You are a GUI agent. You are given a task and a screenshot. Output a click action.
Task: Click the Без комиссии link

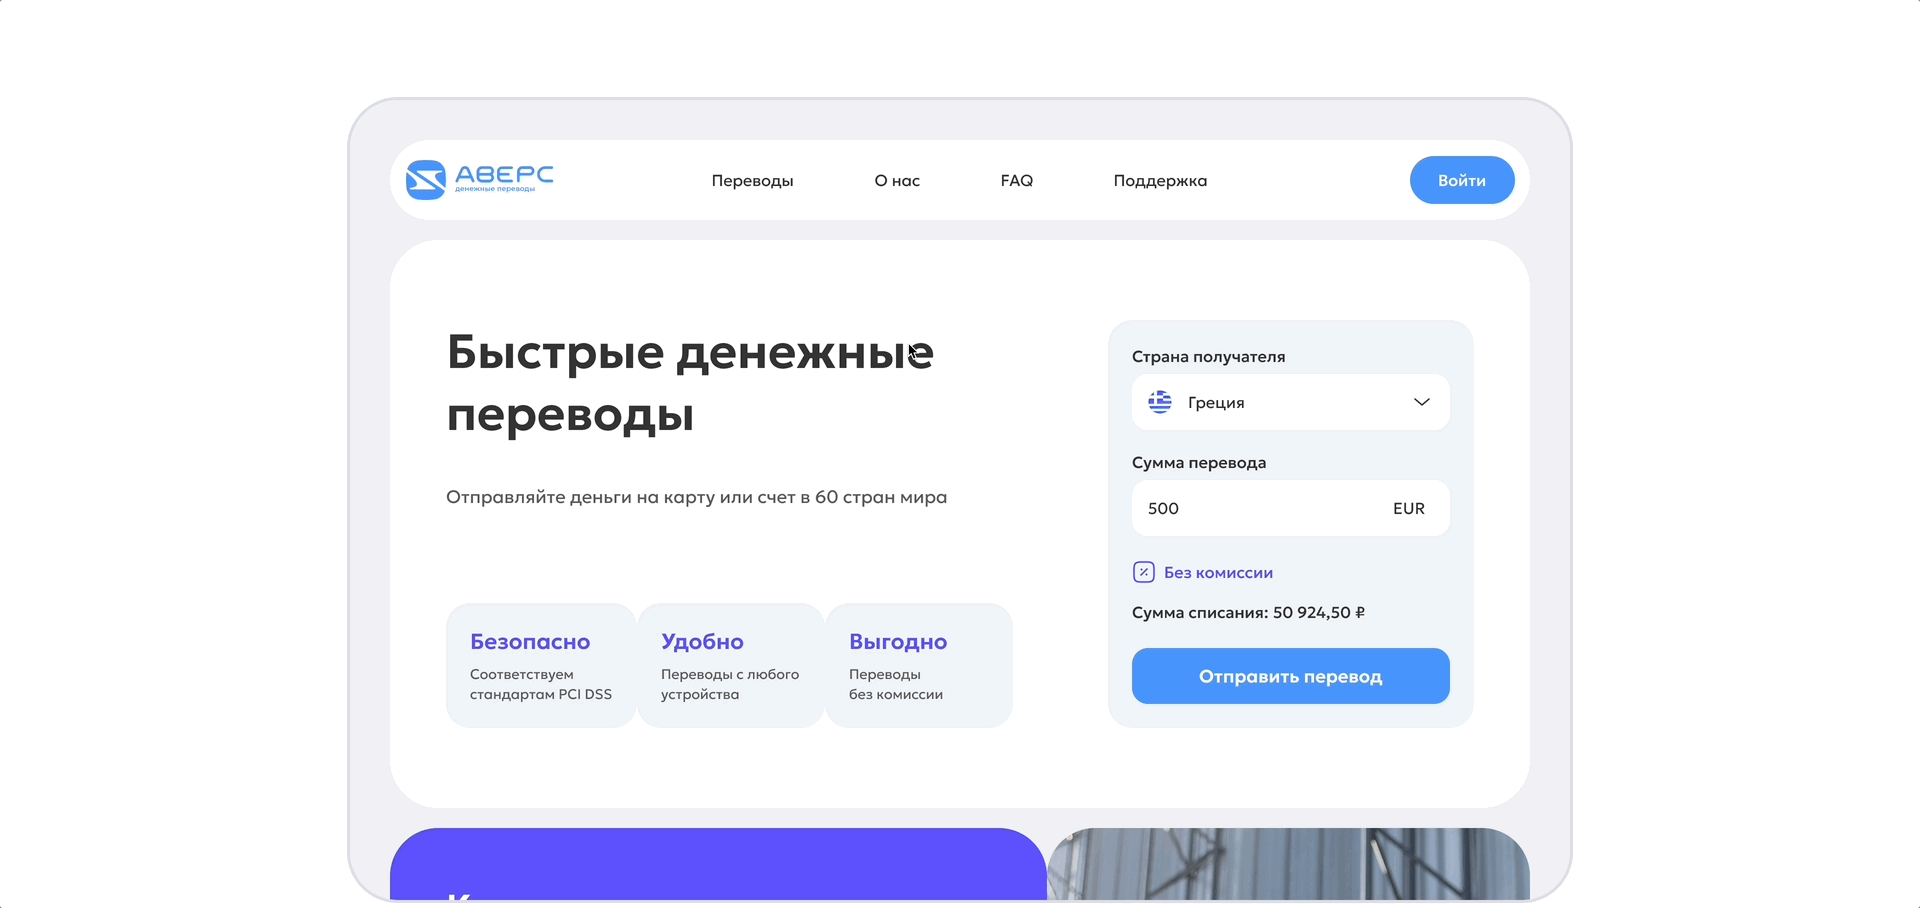[x=1218, y=573]
